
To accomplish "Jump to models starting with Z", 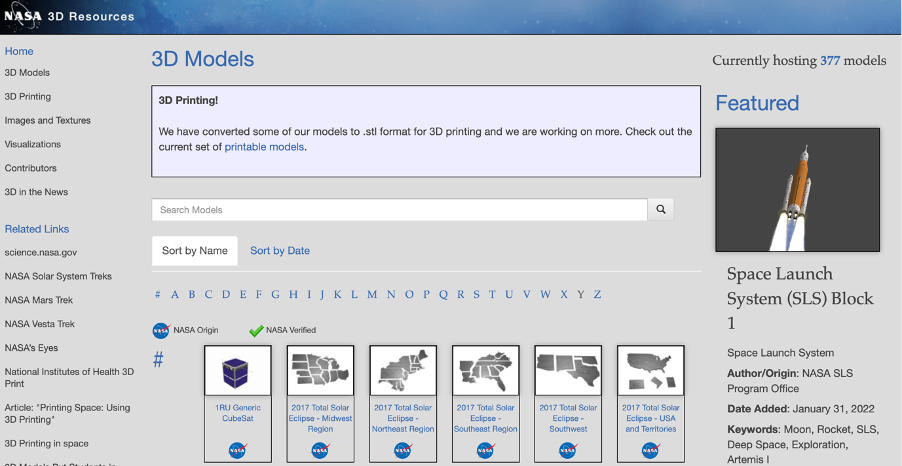I will 598,295.
